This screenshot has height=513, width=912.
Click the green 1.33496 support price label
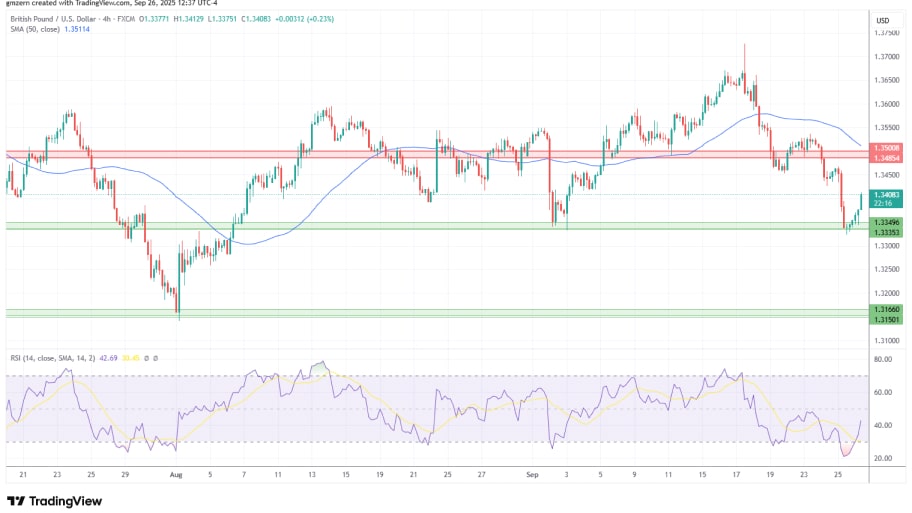click(886, 221)
